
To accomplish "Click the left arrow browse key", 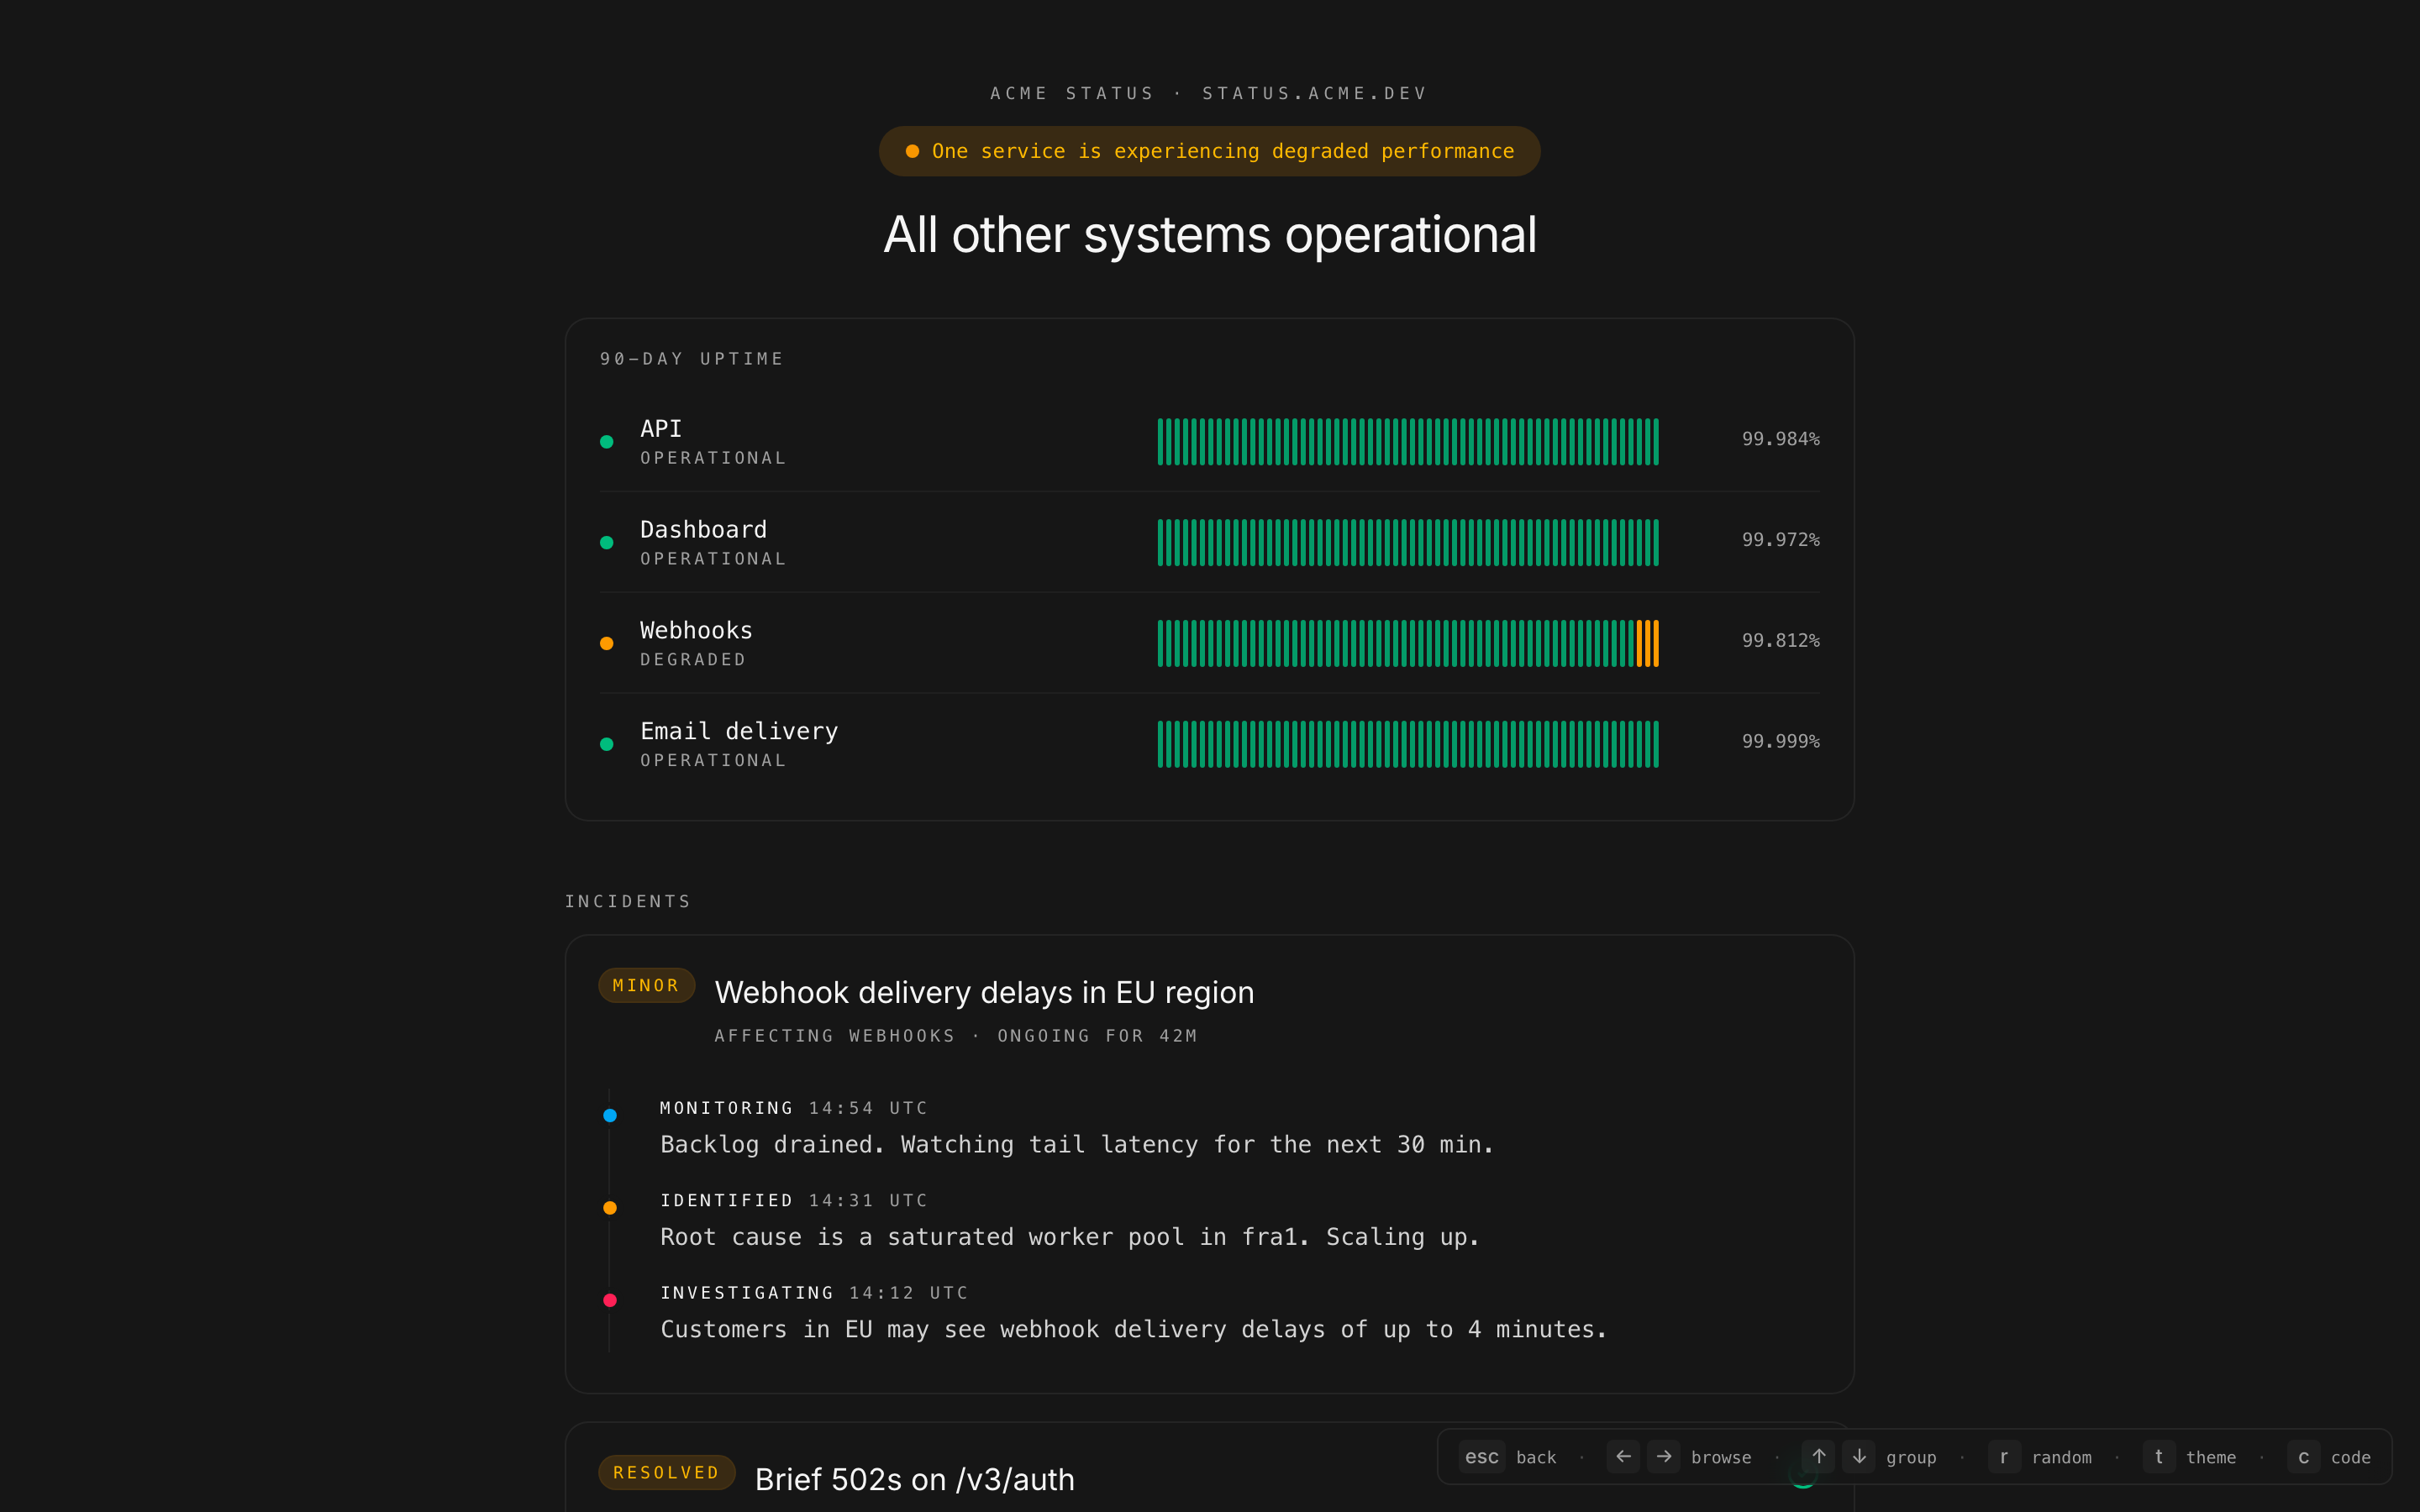I will (1623, 1457).
